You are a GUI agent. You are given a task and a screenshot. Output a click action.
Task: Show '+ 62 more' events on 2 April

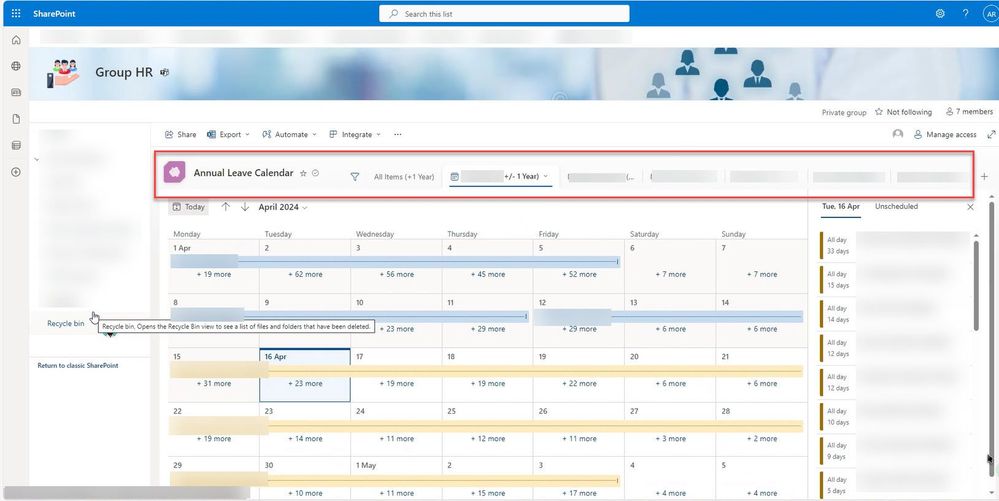click(x=305, y=274)
